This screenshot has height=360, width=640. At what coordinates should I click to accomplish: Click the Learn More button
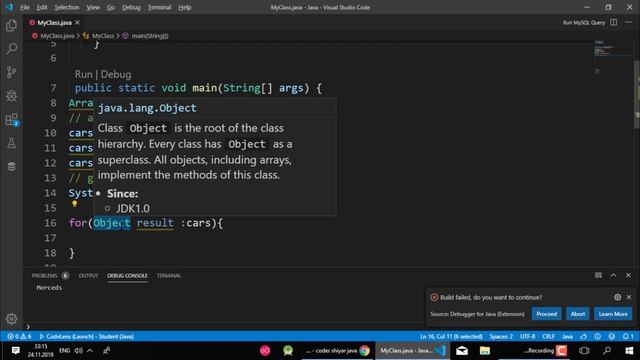(x=613, y=314)
